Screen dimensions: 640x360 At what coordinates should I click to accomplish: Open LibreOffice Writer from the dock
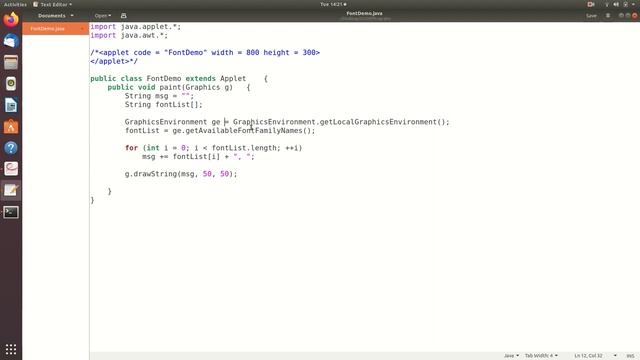11,105
